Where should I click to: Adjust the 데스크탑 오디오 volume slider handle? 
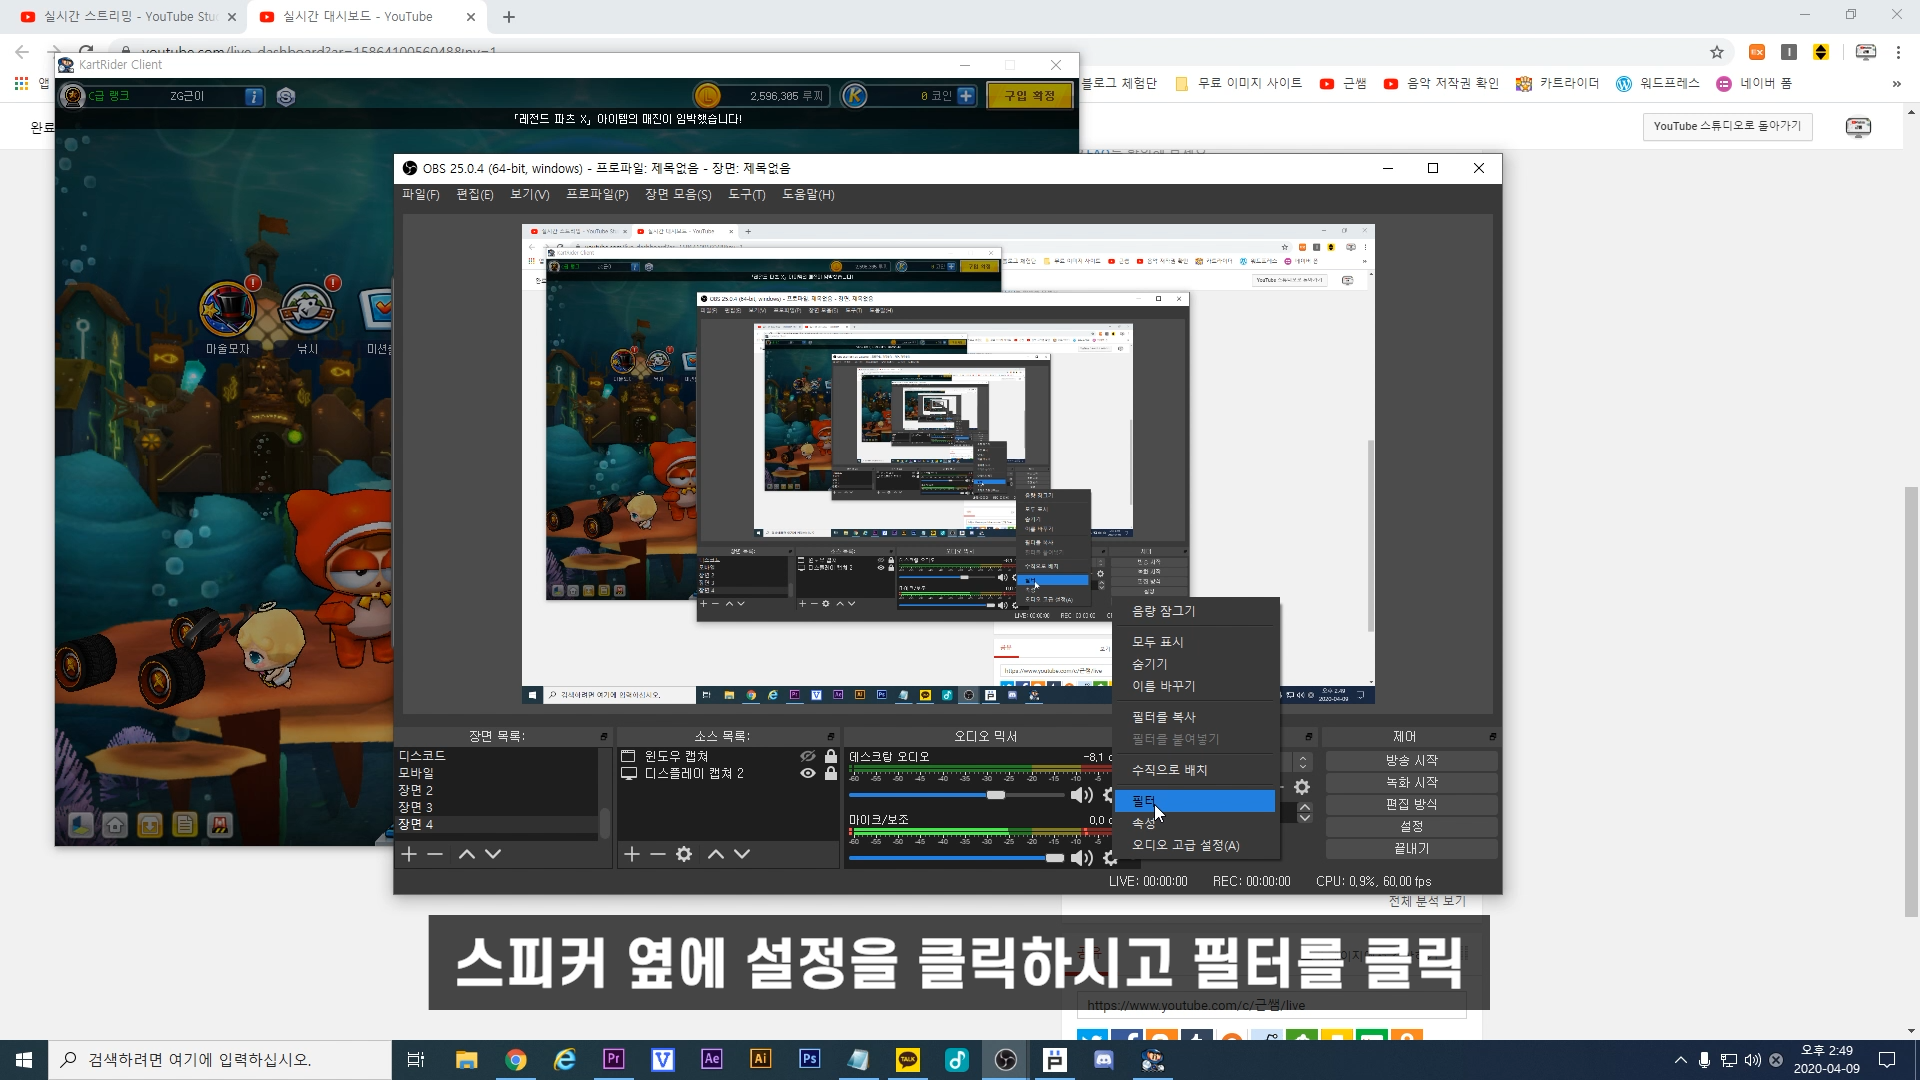(x=996, y=795)
